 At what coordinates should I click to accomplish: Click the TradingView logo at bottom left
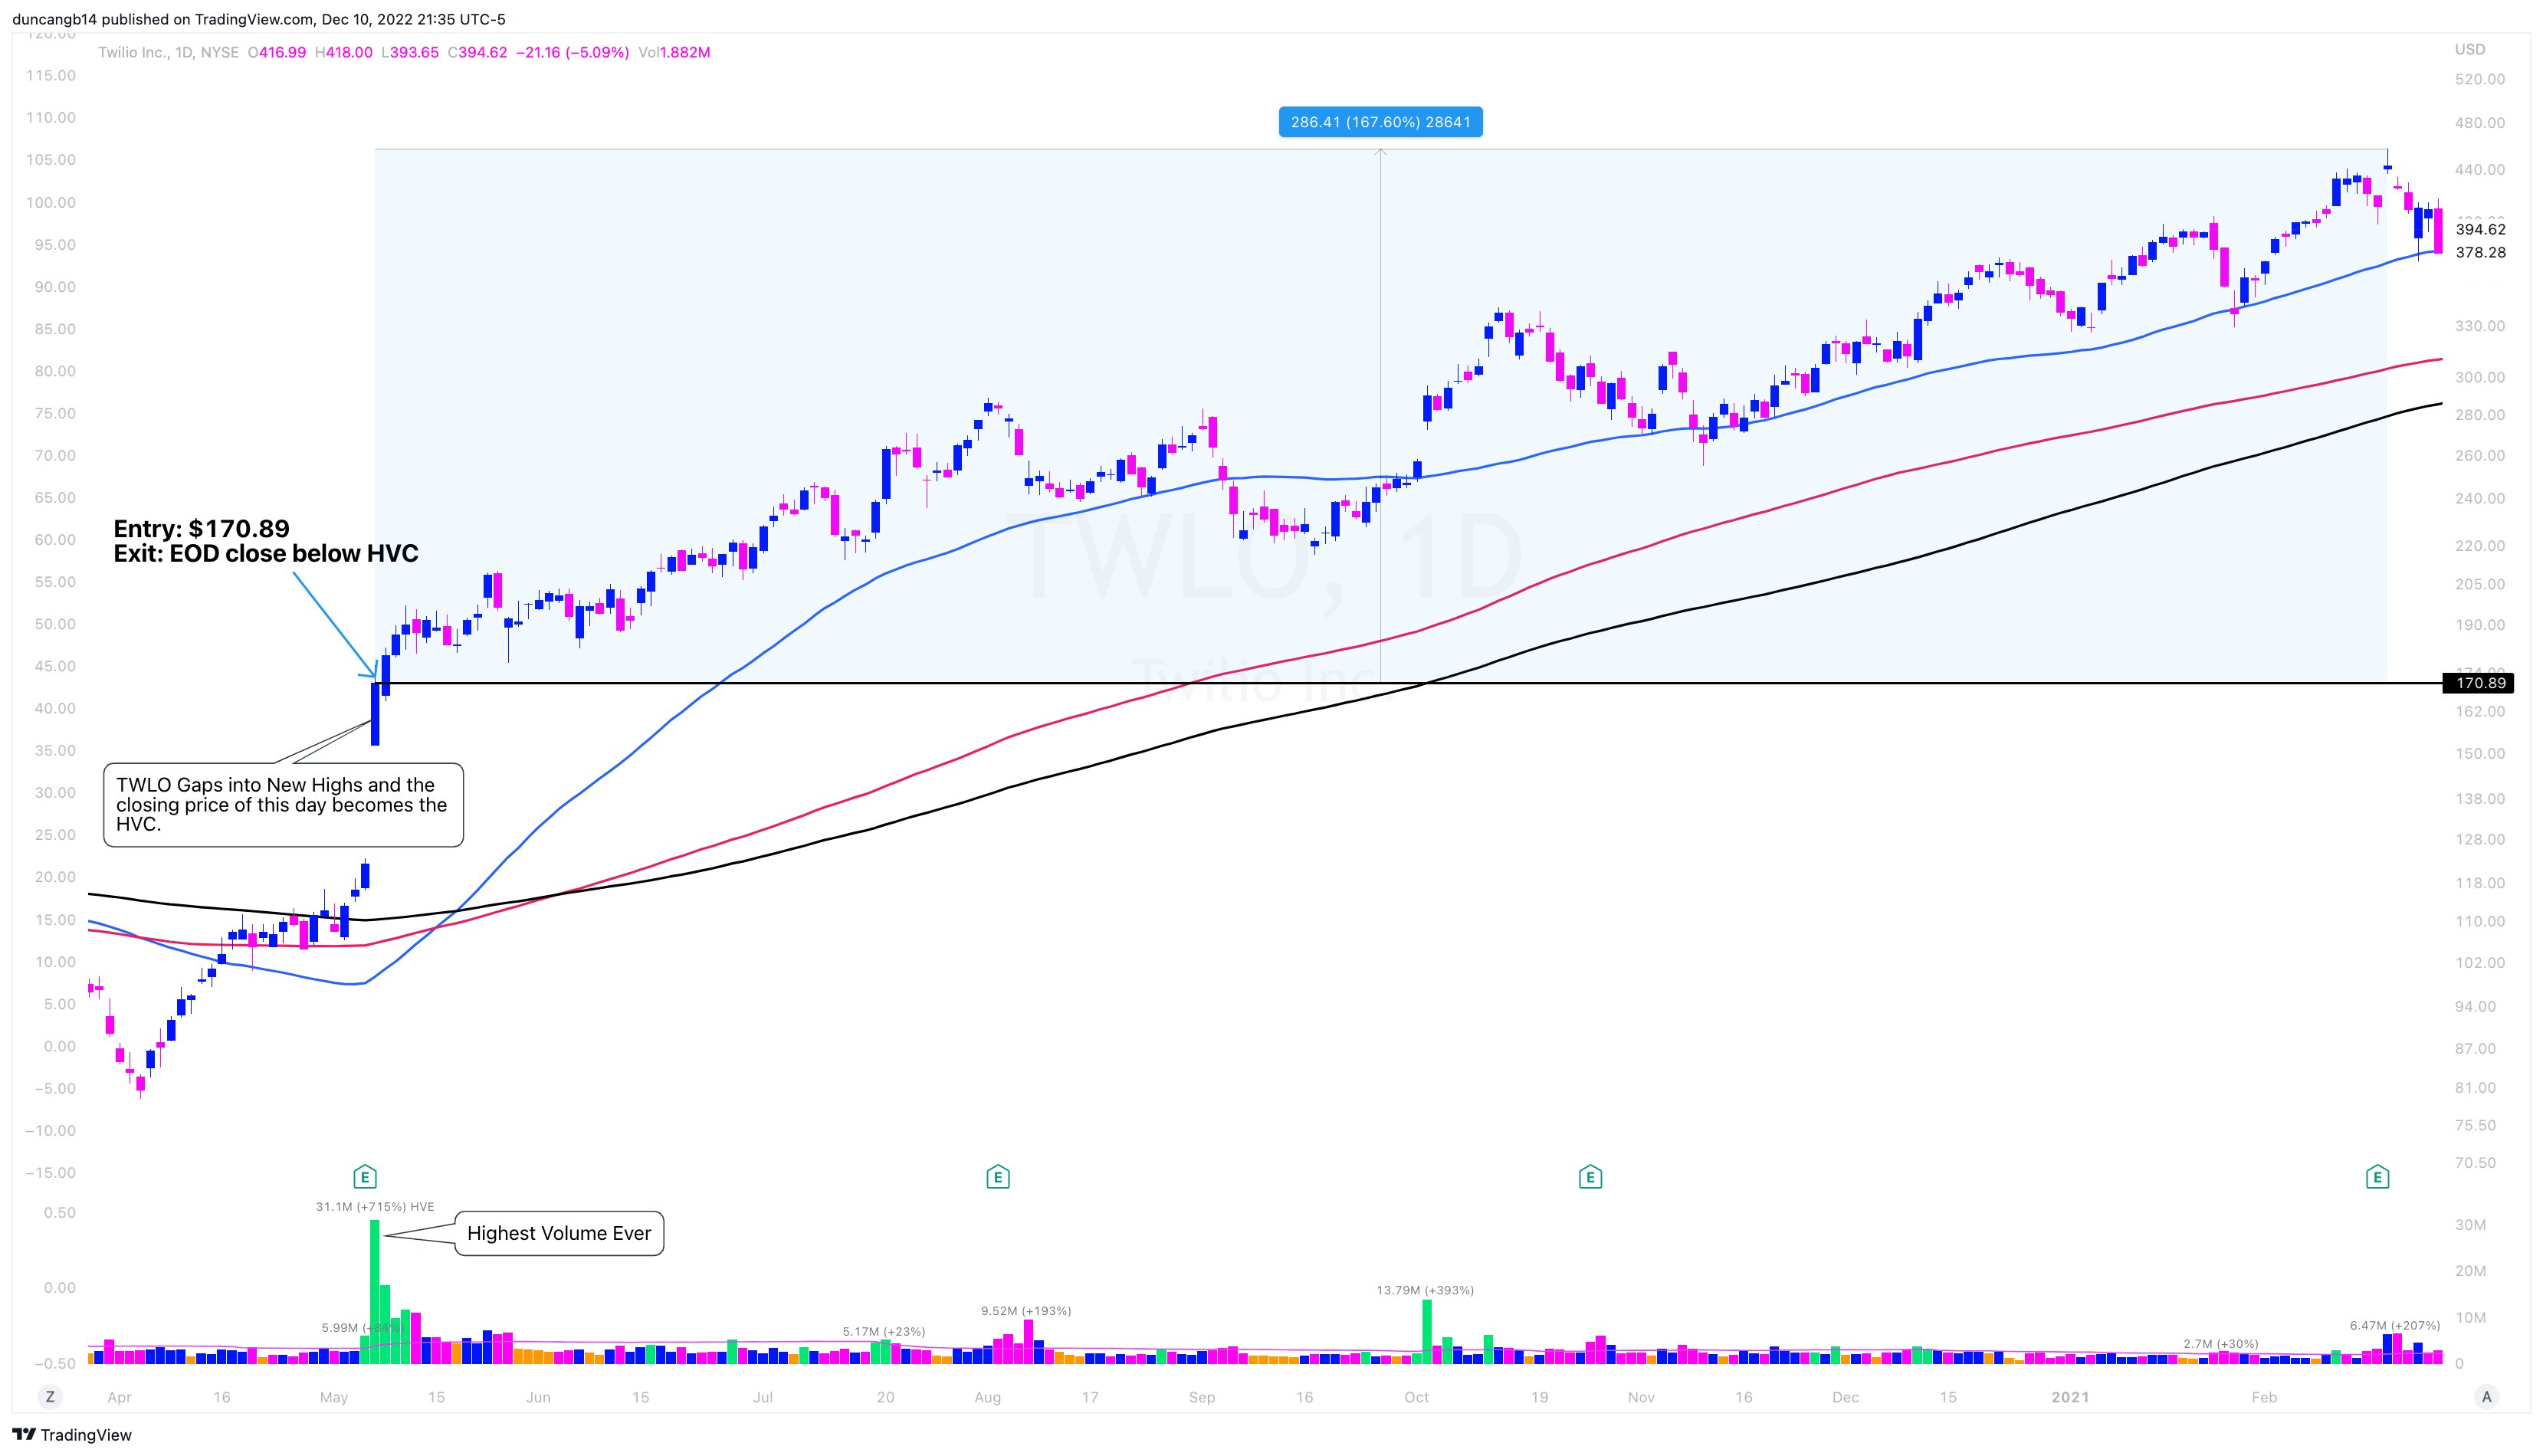pyautogui.click(x=72, y=1435)
